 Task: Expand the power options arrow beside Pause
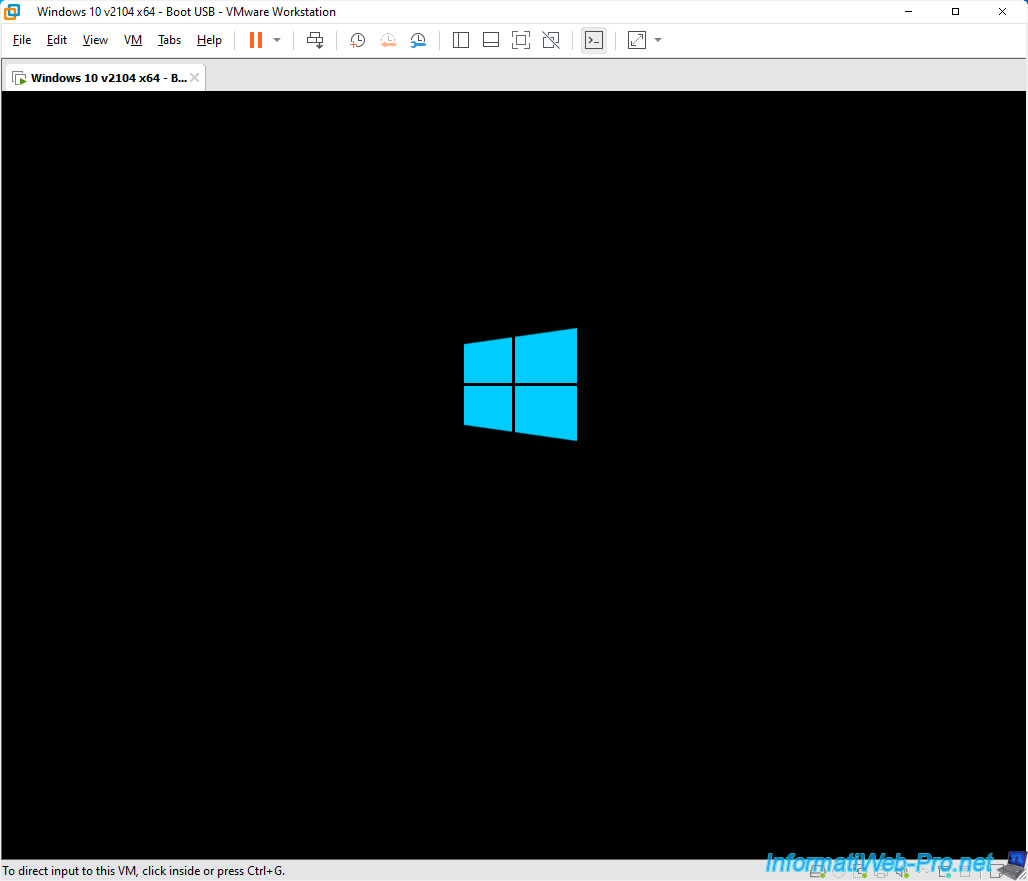point(277,40)
